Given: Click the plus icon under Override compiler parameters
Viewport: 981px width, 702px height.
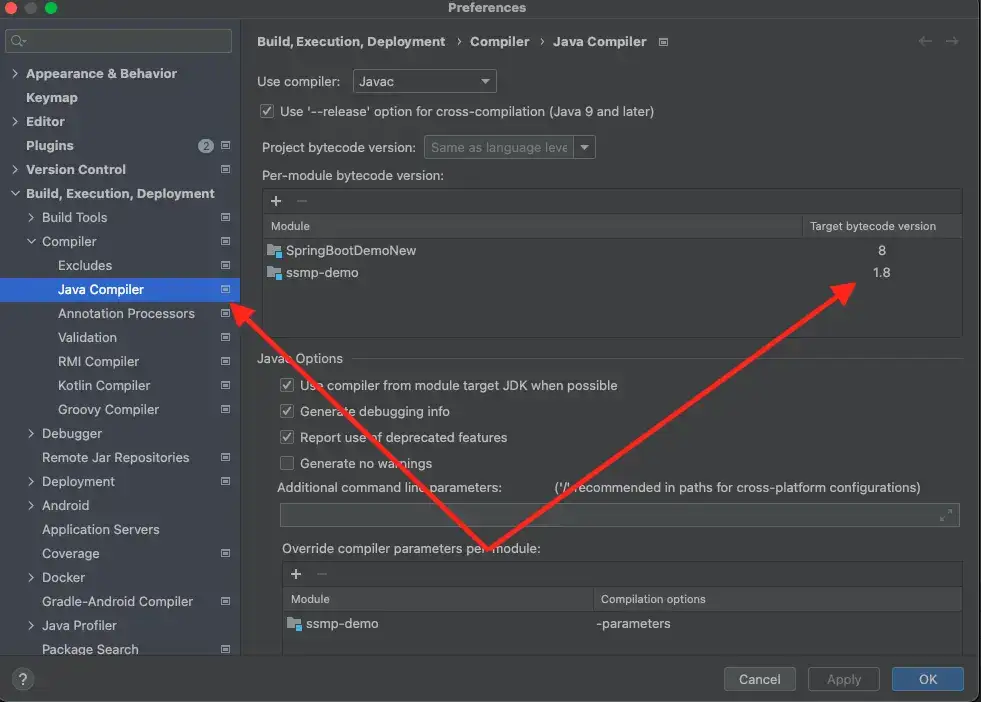Looking at the screenshot, I should tap(296, 574).
